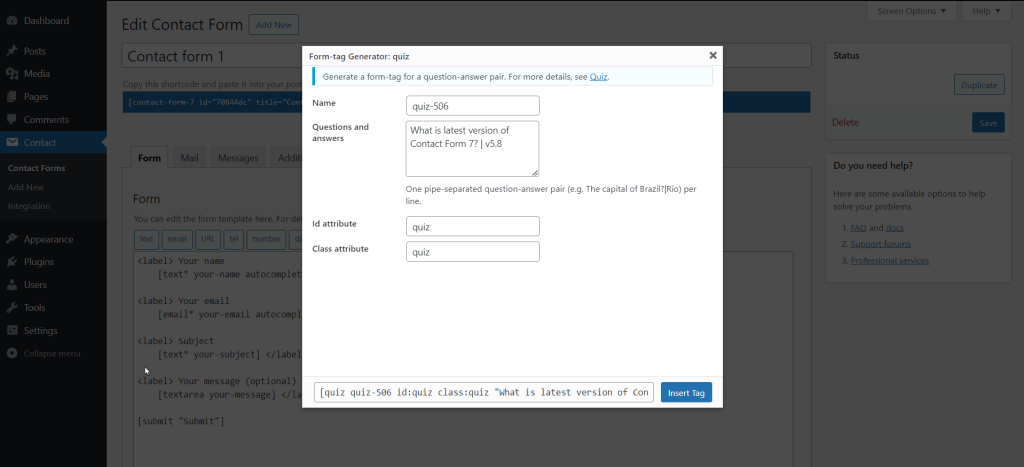This screenshot has height=467, width=1024.
Task: Close the Form-tag Generator dialog
Action: pos(712,56)
